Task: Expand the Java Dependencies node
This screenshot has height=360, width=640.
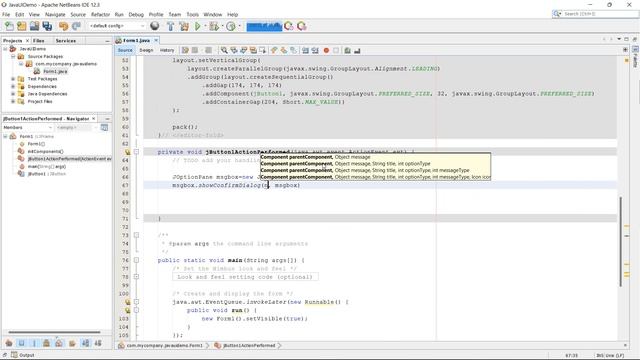Action: [13, 94]
